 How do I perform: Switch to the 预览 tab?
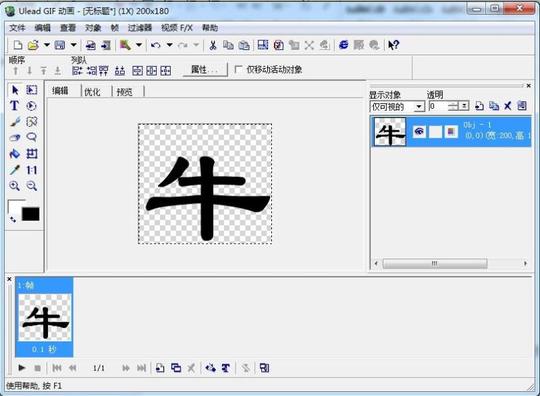[x=125, y=92]
